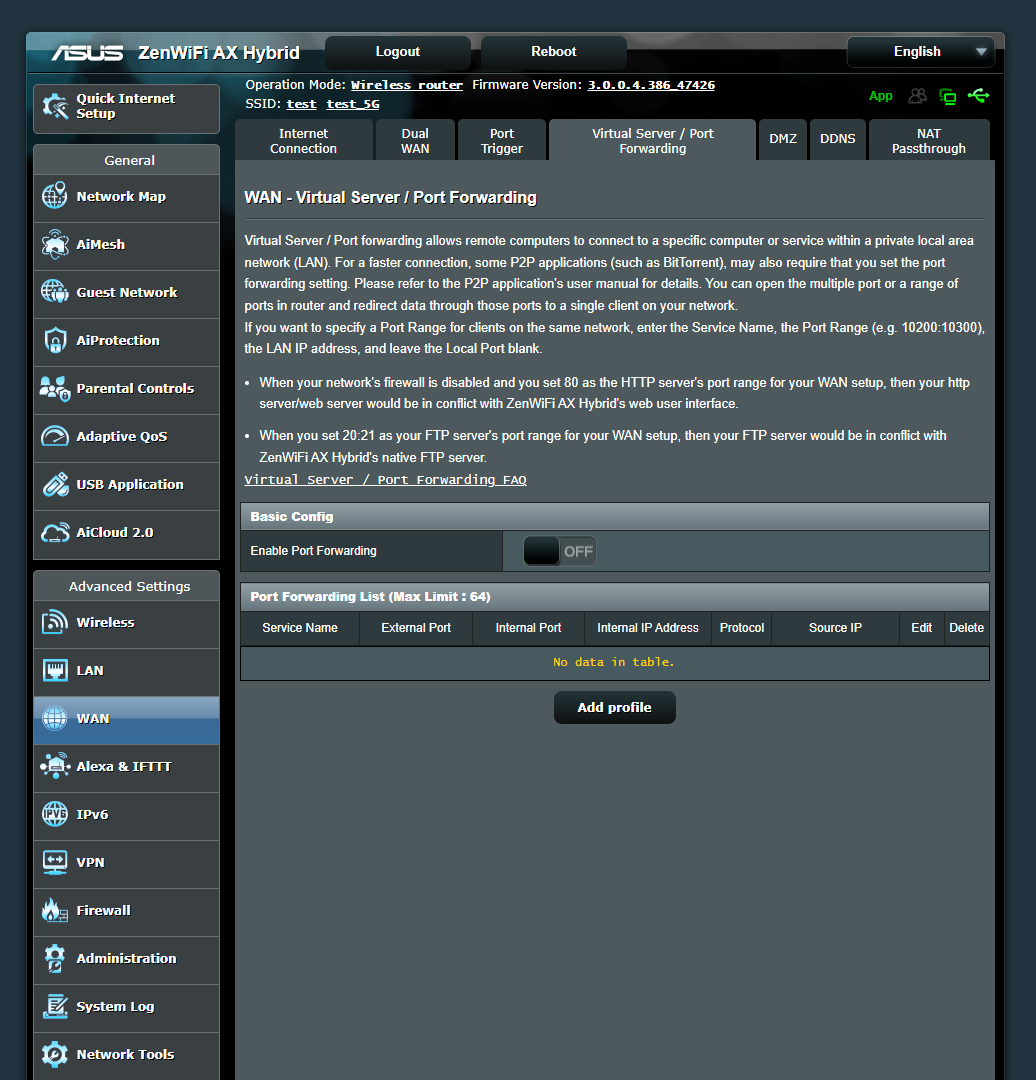Viewport: 1036px width, 1080px height.
Task: Open the Virtual Server / Port Forwarding FAQ
Action: pos(384,479)
